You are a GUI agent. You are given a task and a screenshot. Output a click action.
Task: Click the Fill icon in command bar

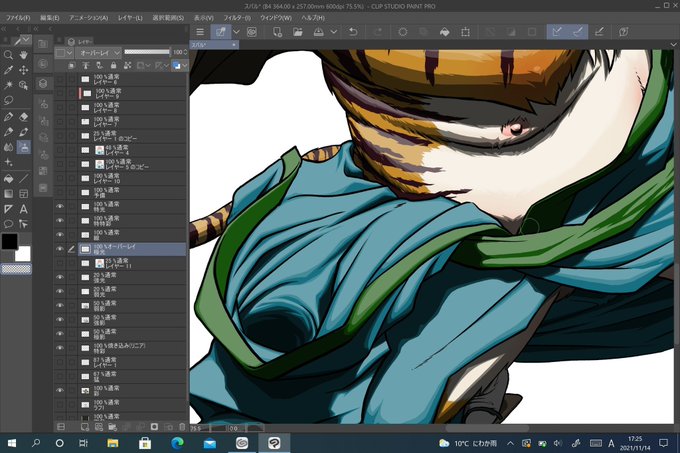click(x=445, y=32)
